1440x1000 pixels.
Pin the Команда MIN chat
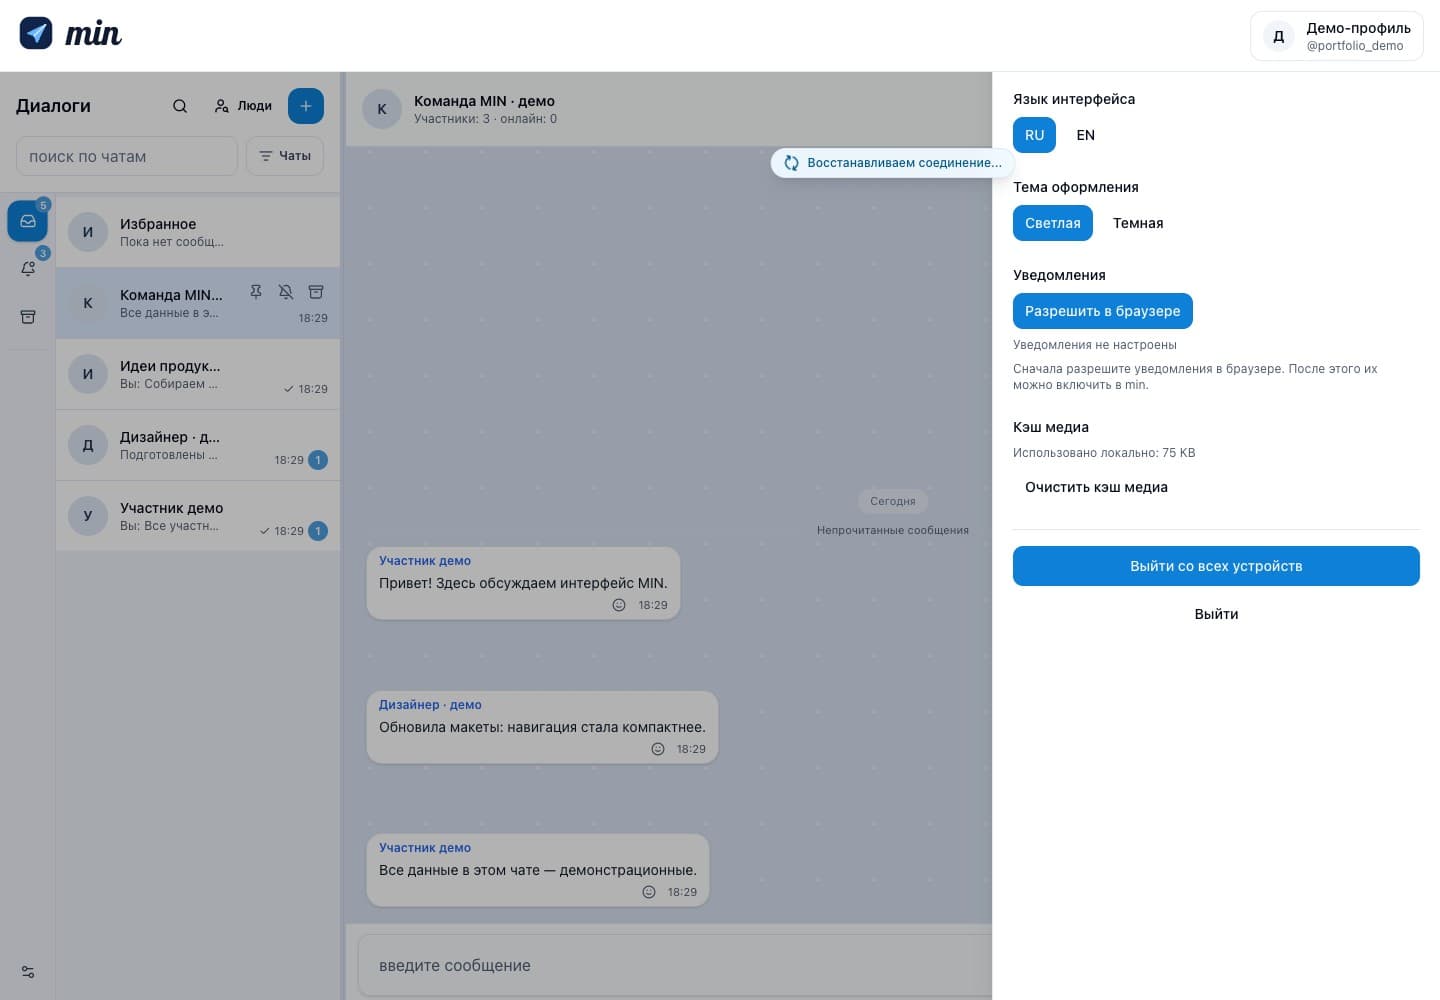[x=256, y=292]
